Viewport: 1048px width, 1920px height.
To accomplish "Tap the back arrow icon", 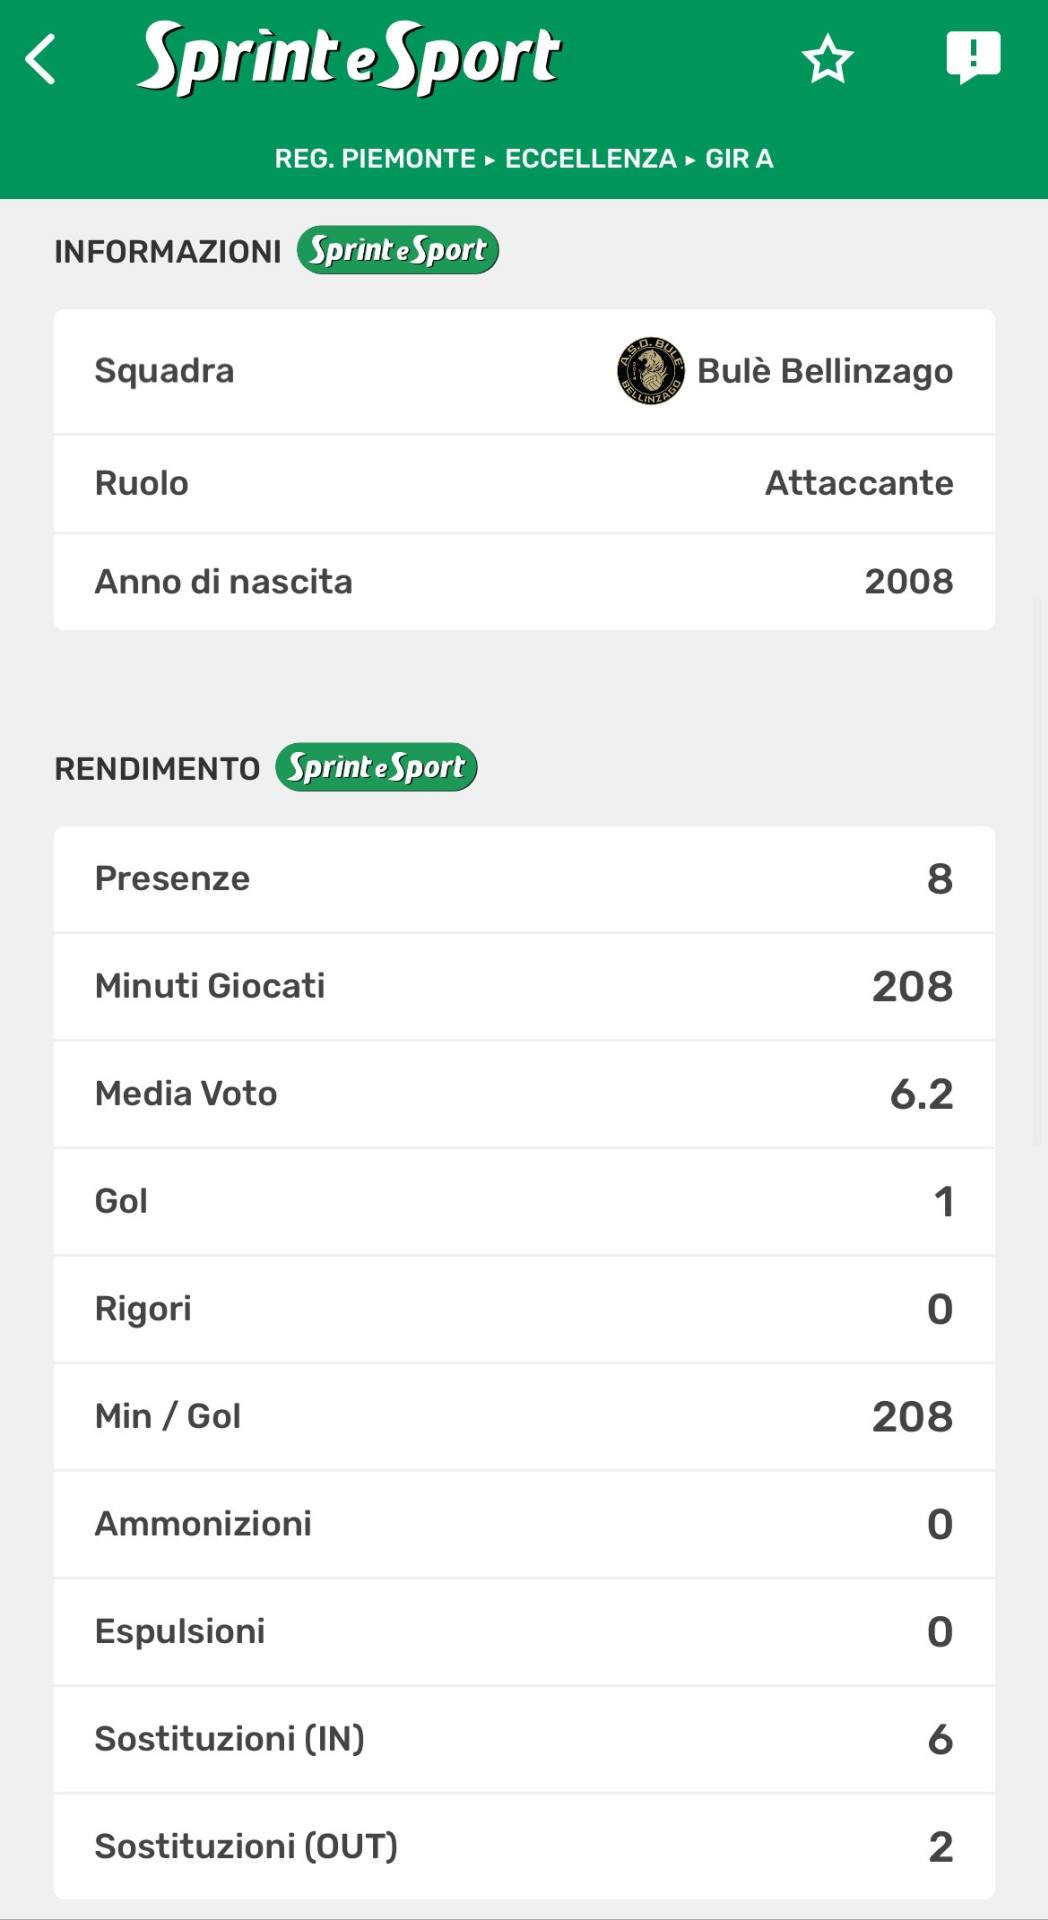I will tap(41, 59).
